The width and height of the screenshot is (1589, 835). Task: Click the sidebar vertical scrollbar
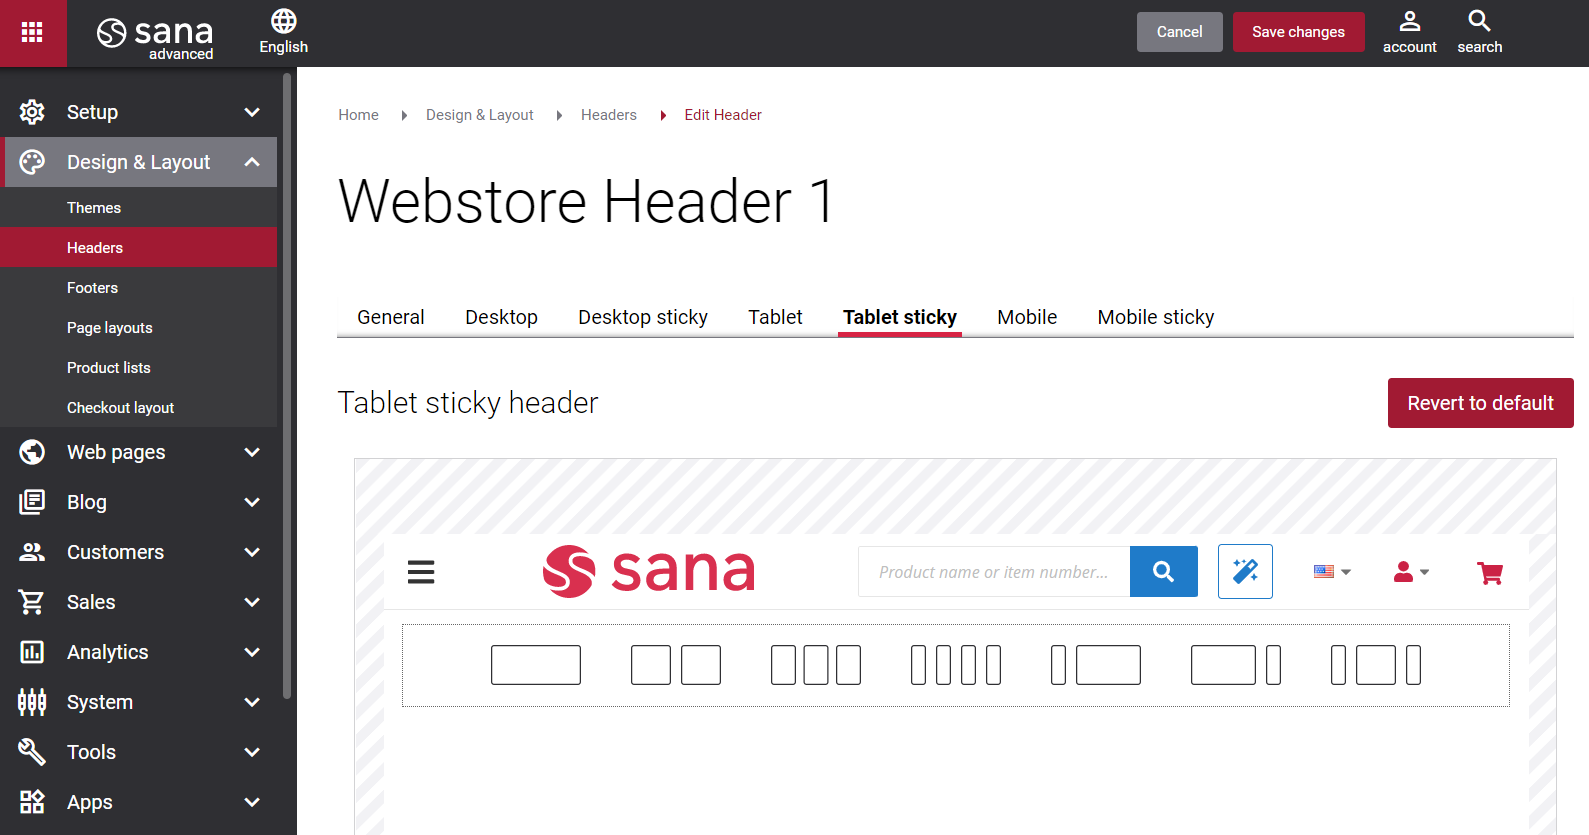point(287,386)
